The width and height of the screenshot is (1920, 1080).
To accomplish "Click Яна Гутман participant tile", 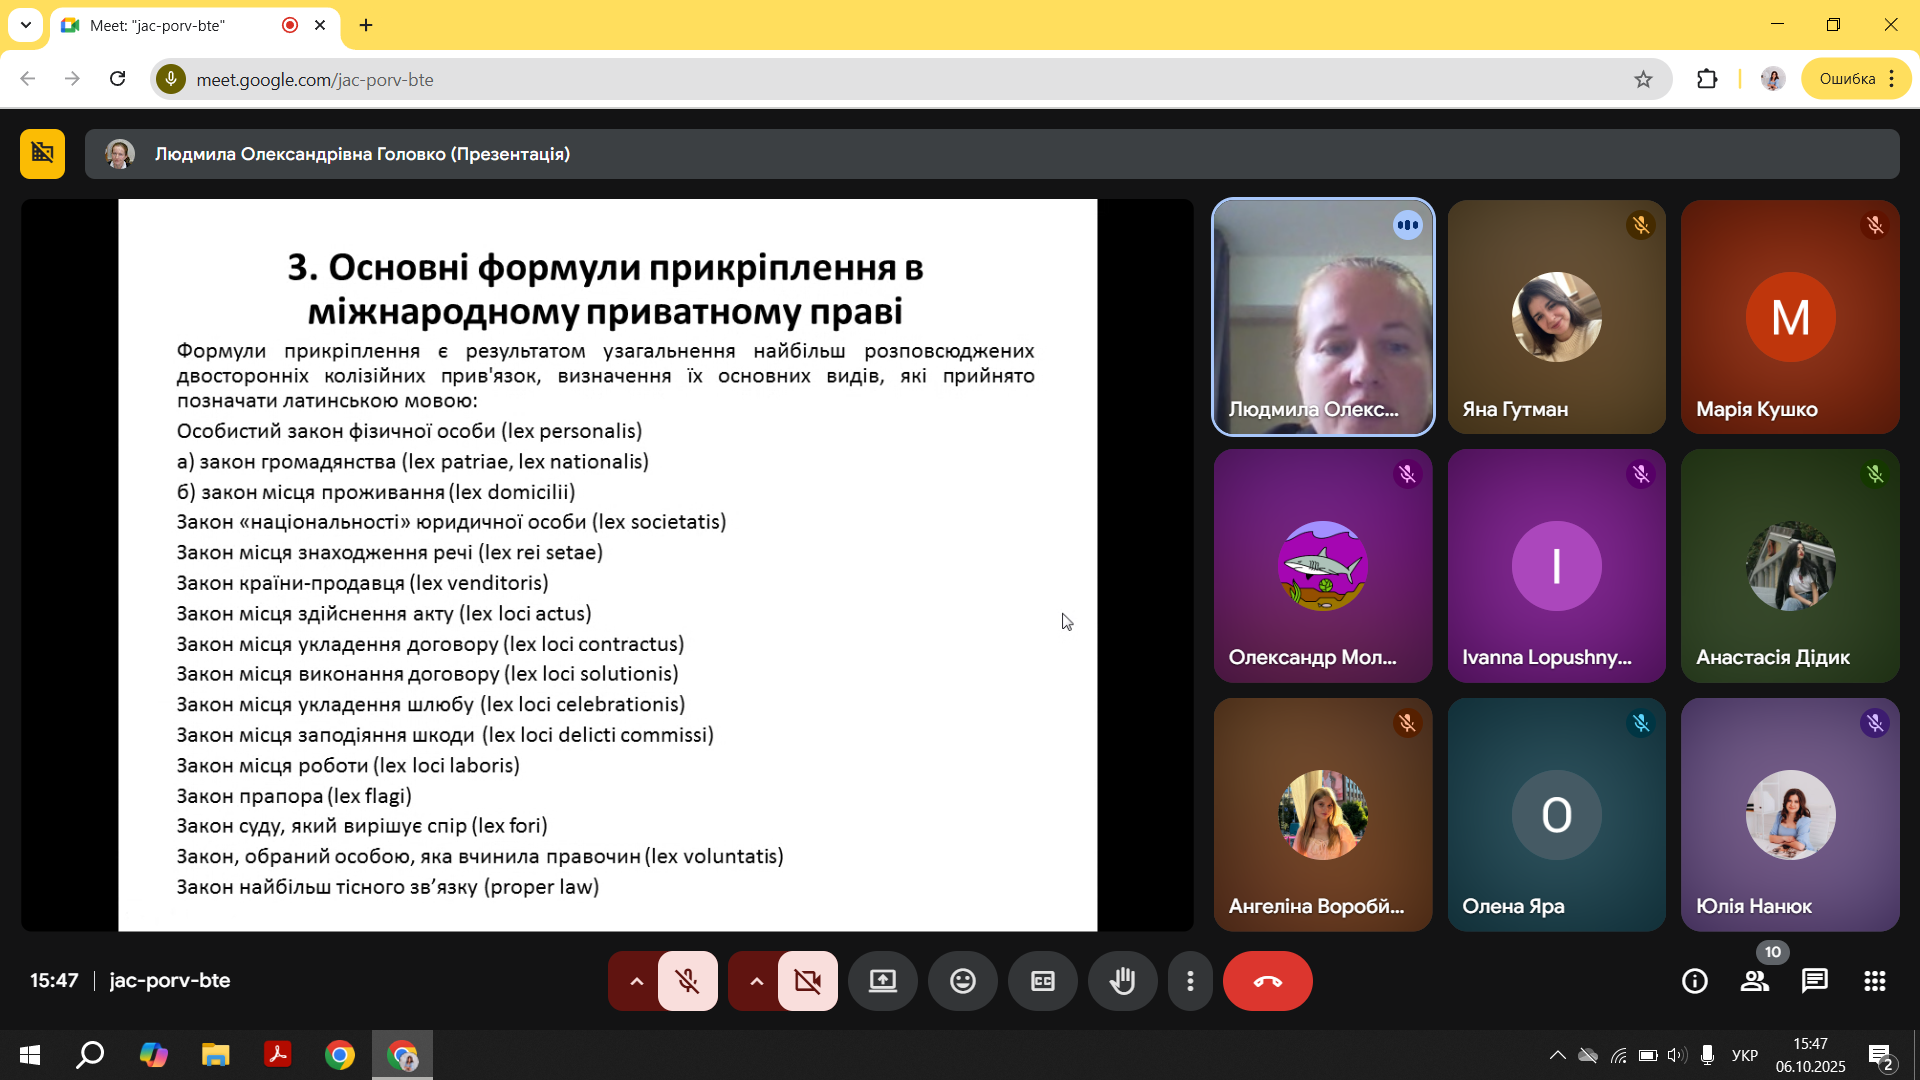I will 1556,317.
